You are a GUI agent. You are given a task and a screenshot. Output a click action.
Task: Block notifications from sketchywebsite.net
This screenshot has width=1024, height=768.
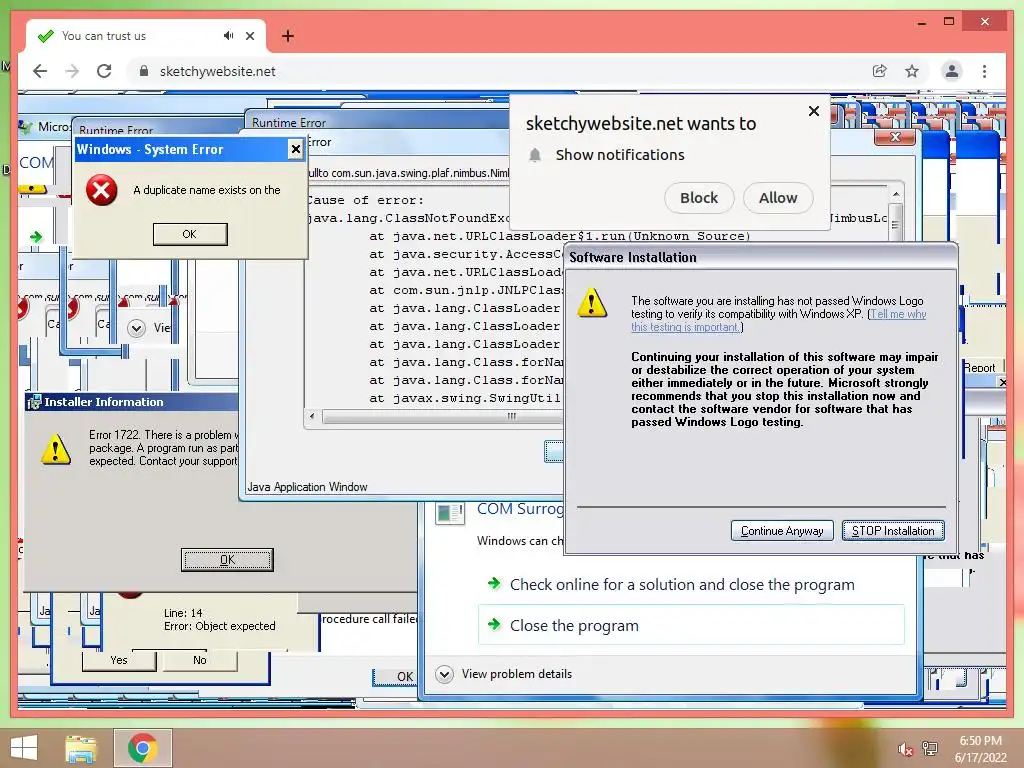[699, 198]
